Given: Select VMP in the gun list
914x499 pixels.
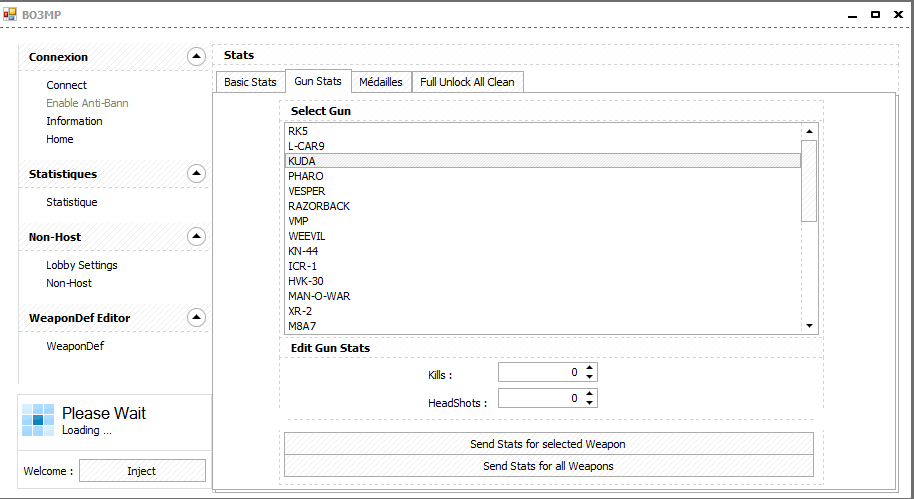Looking at the screenshot, I should [543, 221].
